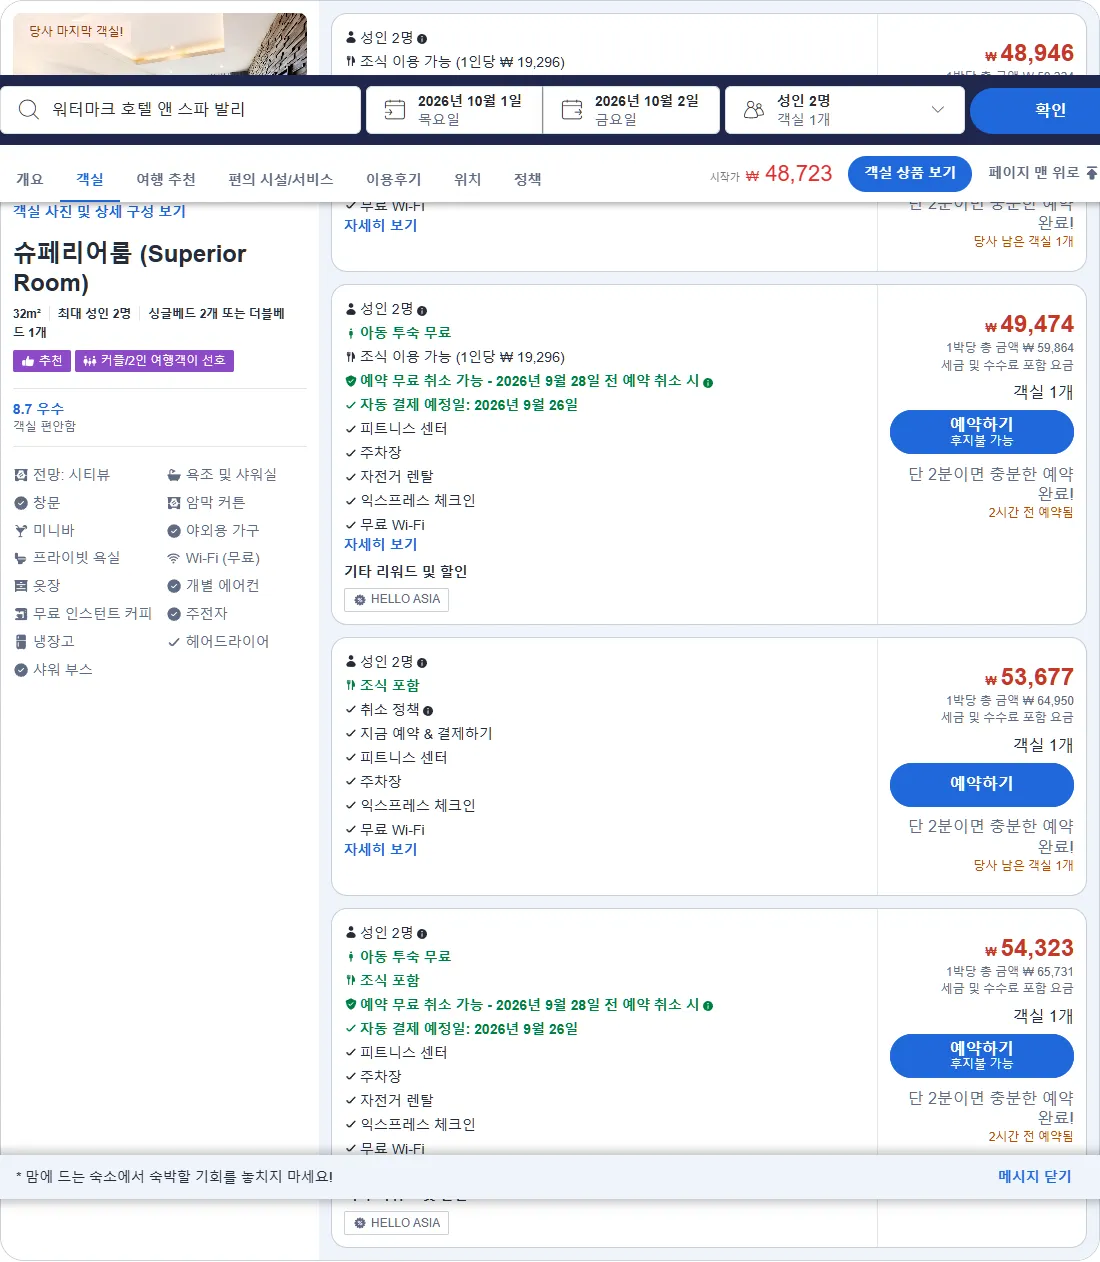Expand the guest and room count dropdown arrow
The height and width of the screenshot is (1262, 1100).
tap(938, 109)
